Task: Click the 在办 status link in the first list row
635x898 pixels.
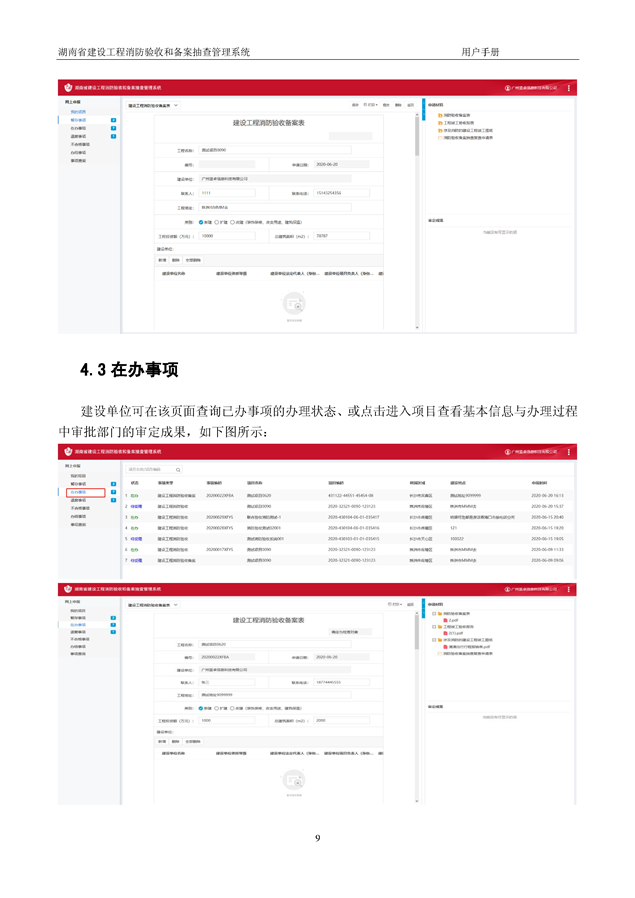Action: 134,495
